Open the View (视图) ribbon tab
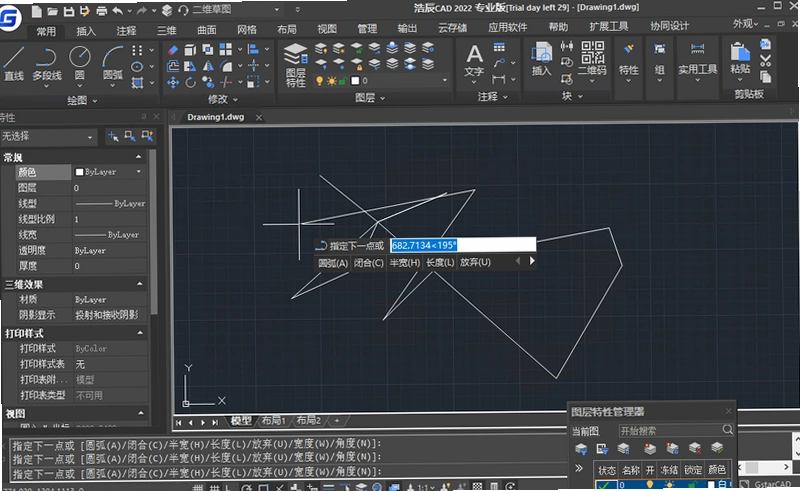 pyautogui.click(x=327, y=29)
